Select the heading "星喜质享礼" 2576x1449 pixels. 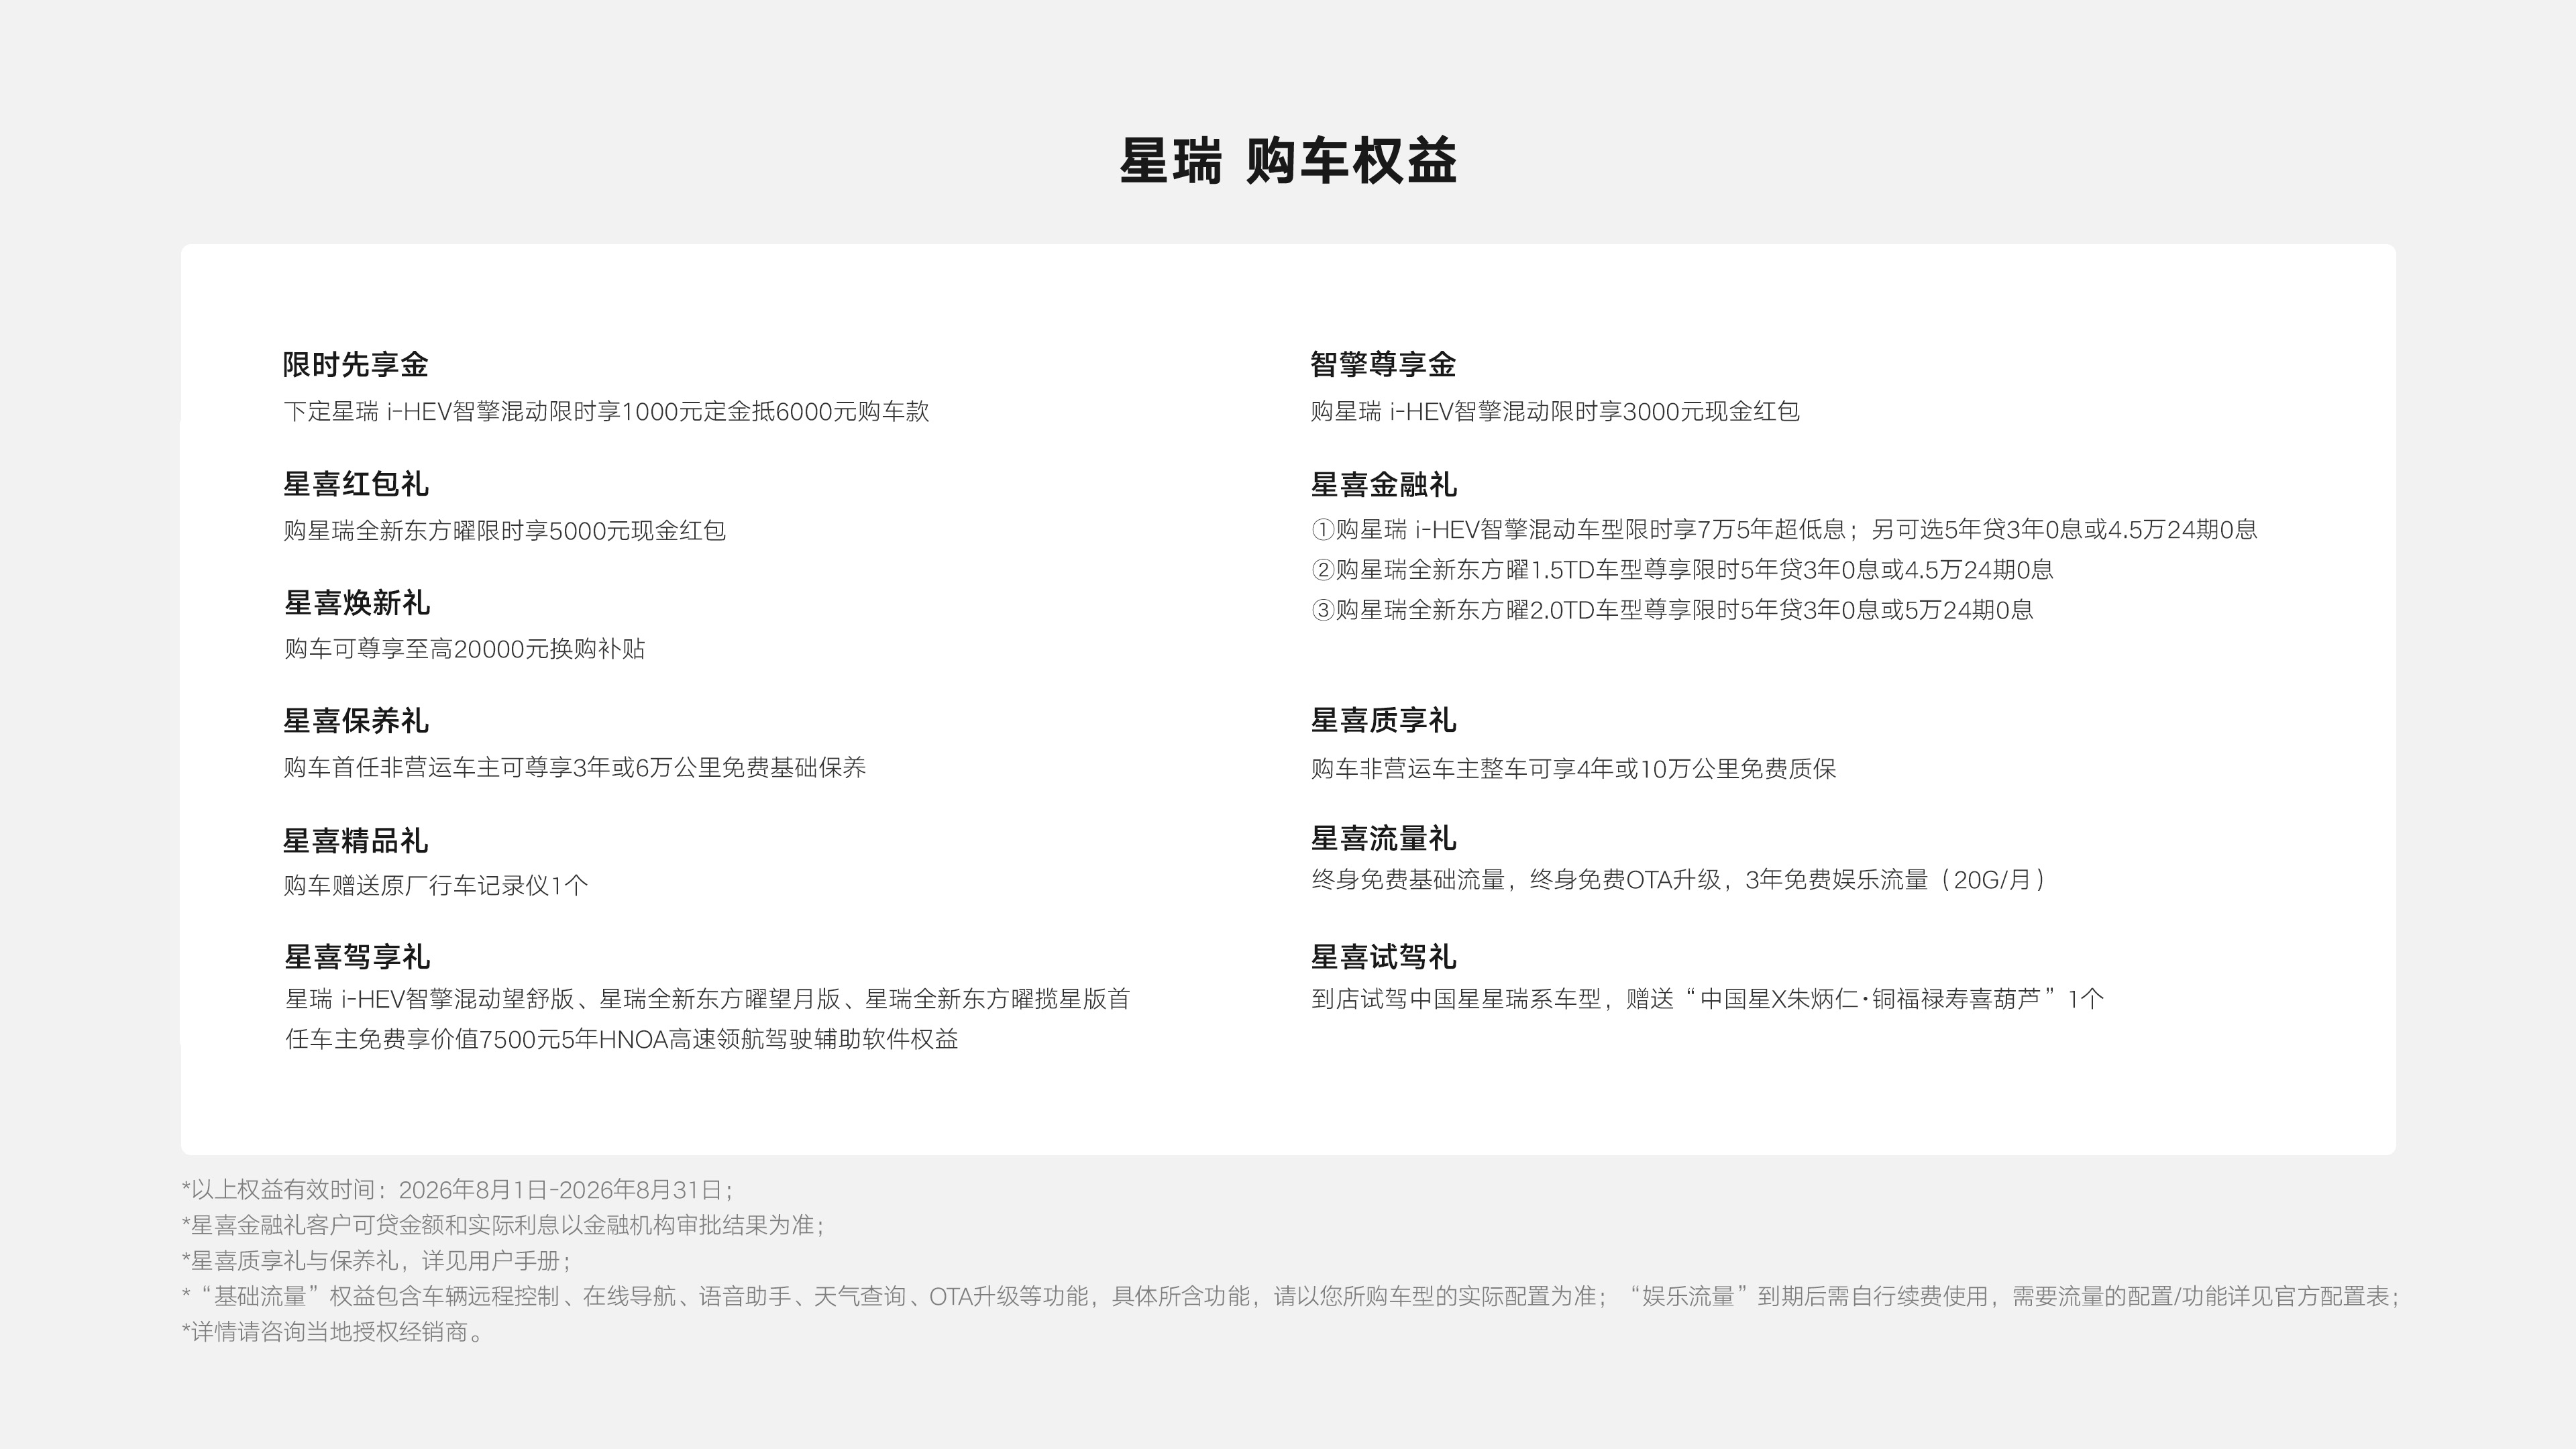tap(1383, 720)
